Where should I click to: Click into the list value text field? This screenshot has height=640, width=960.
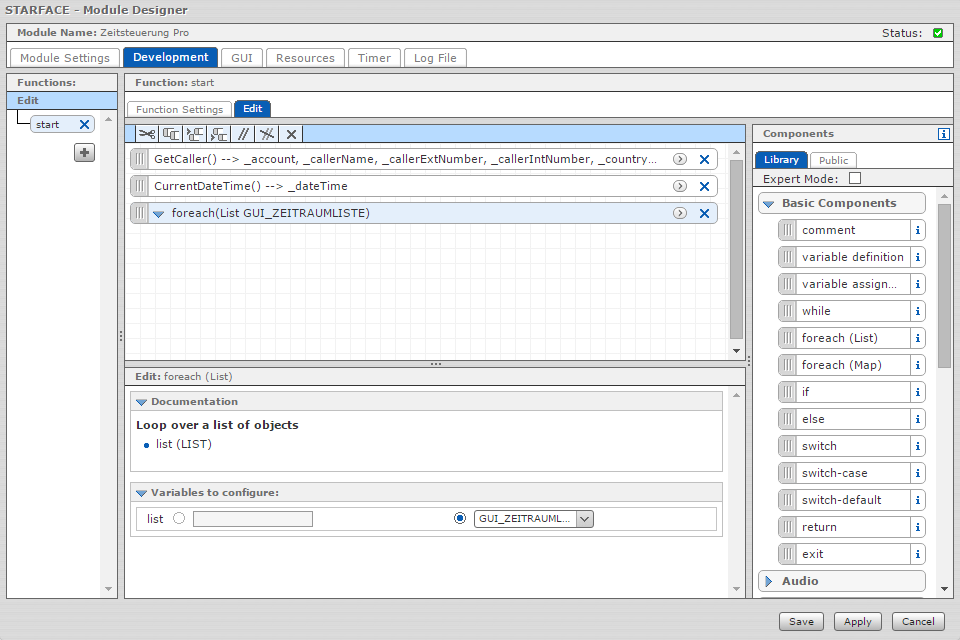(x=252, y=519)
